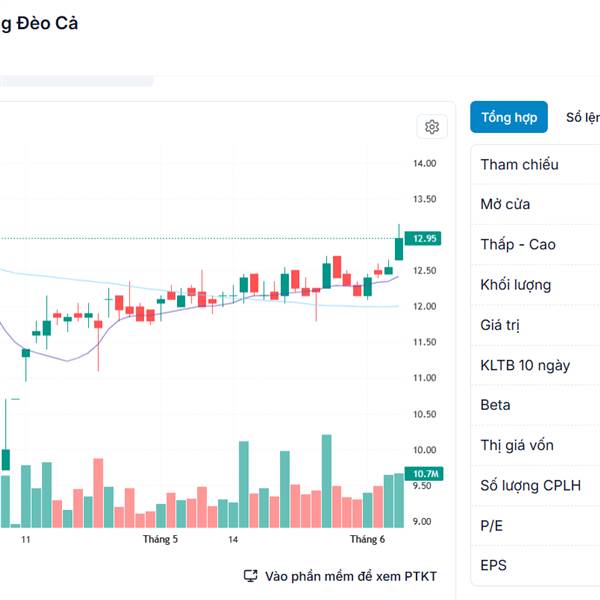Click the Thấp - Cao row
Viewport: 600px width, 600px height.
pos(535,244)
